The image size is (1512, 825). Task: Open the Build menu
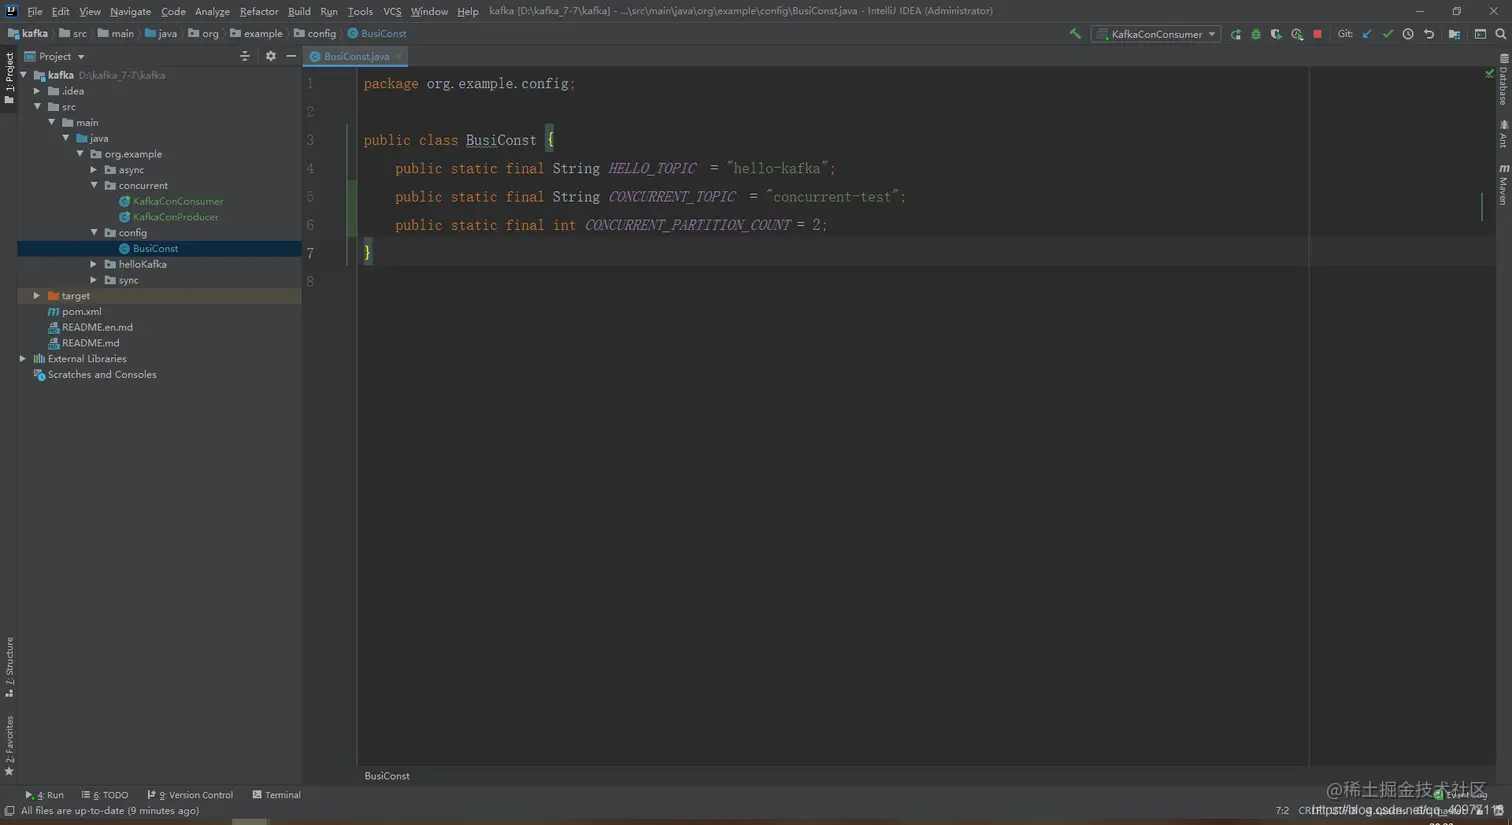[x=299, y=11]
